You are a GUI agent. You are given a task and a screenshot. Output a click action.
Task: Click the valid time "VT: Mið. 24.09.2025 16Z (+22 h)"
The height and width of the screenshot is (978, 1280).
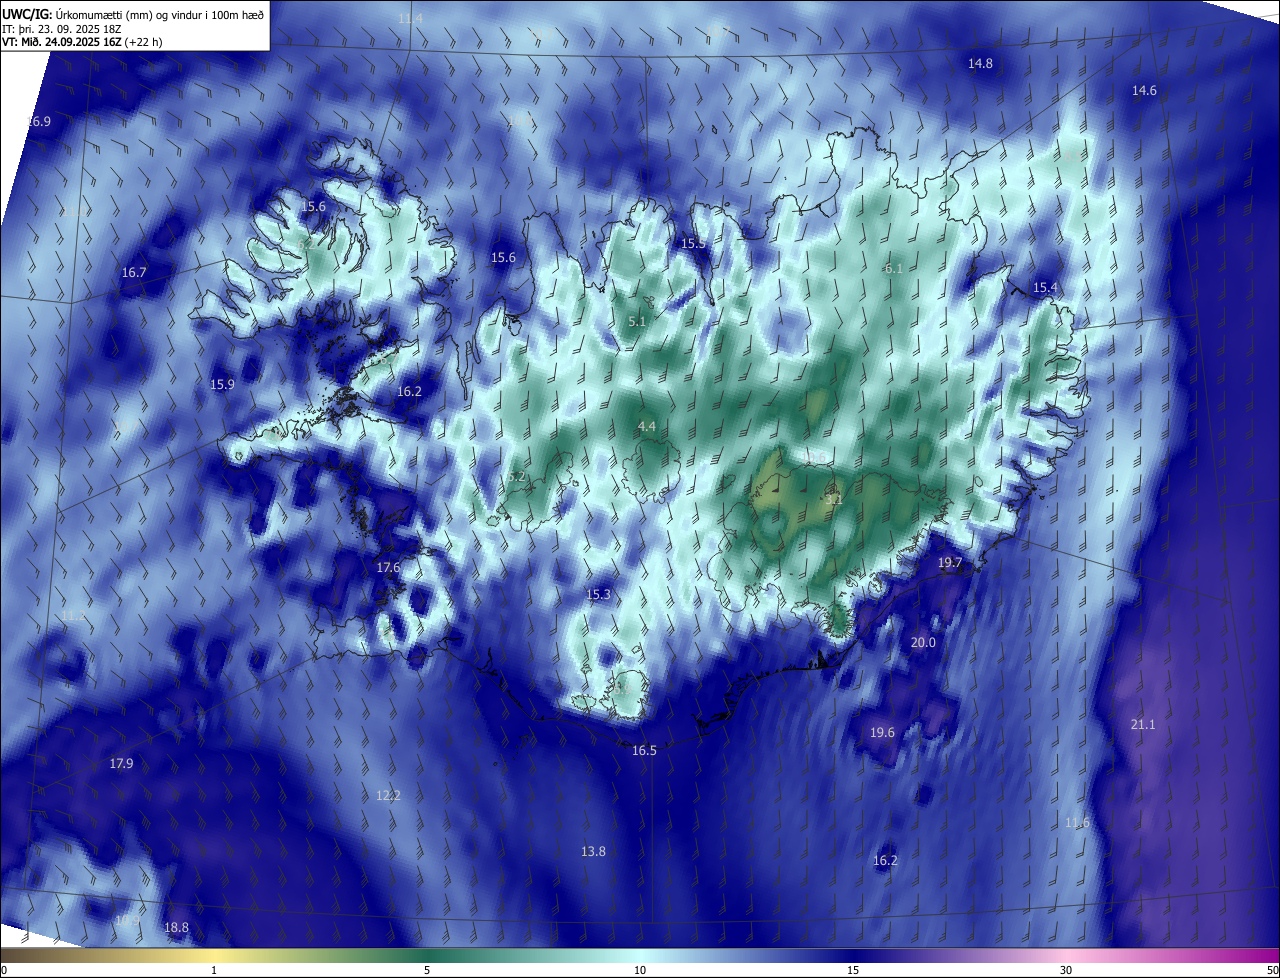coord(83,42)
